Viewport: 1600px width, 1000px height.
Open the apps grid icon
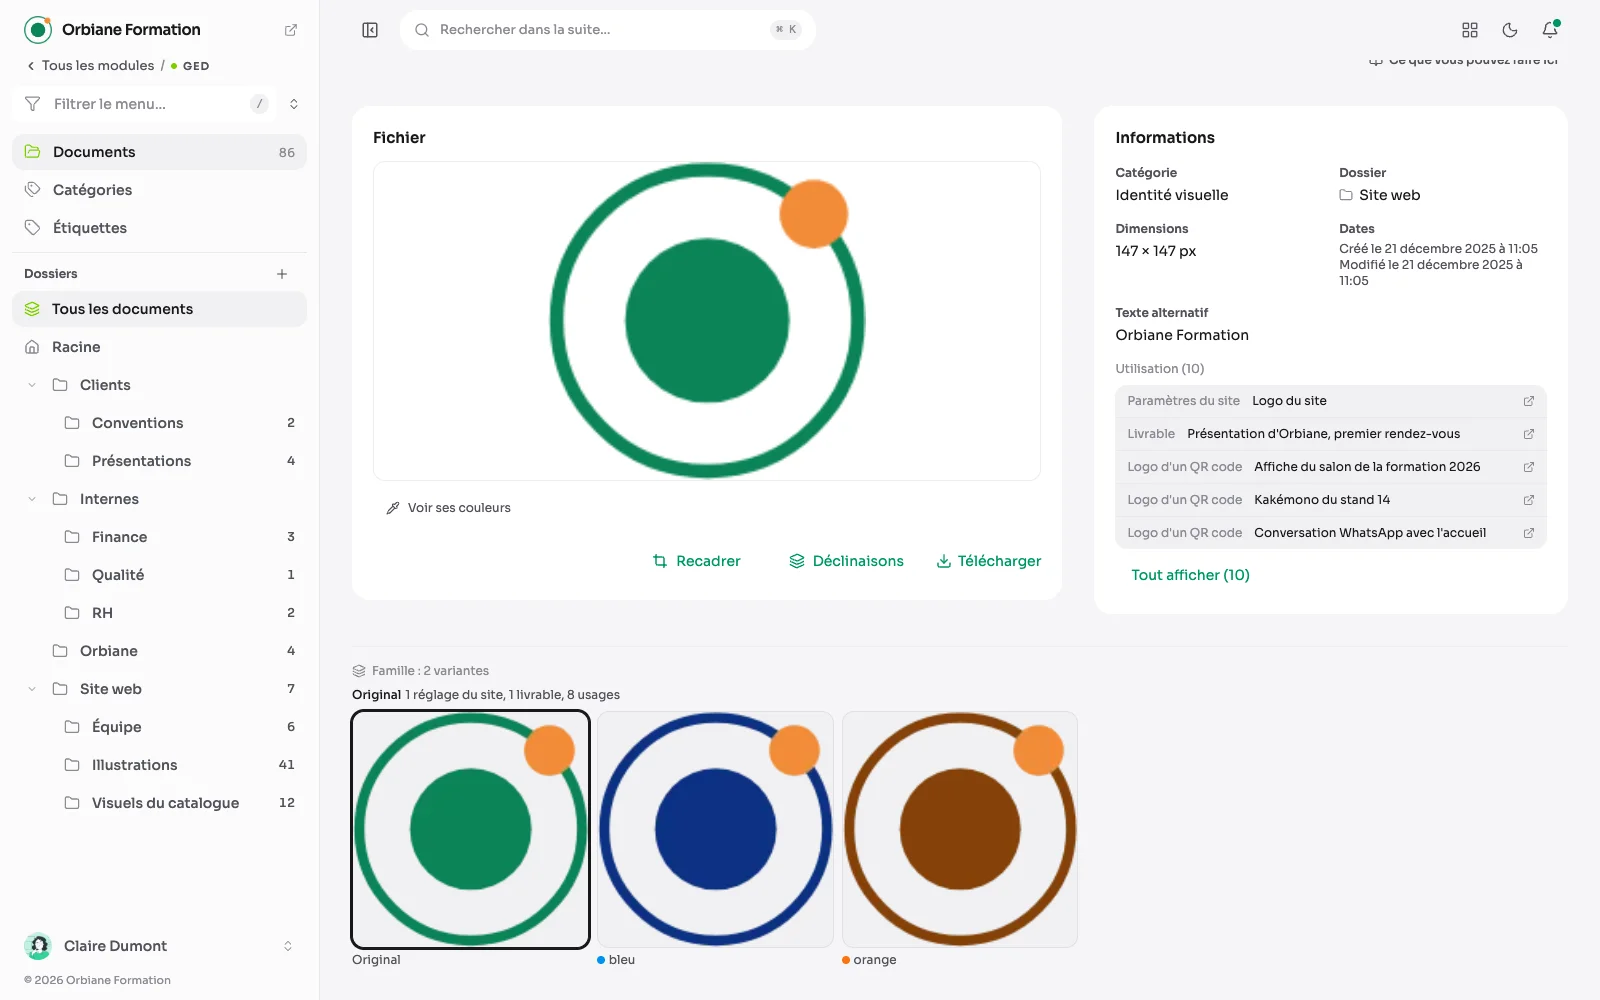click(1470, 30)
